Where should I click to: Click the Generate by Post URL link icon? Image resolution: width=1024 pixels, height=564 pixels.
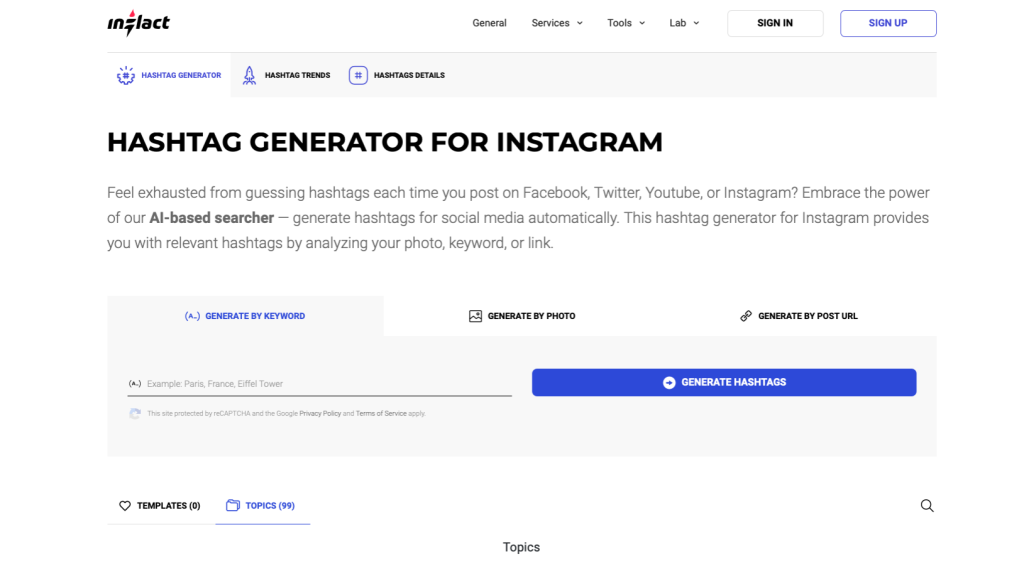pos(746,316)
